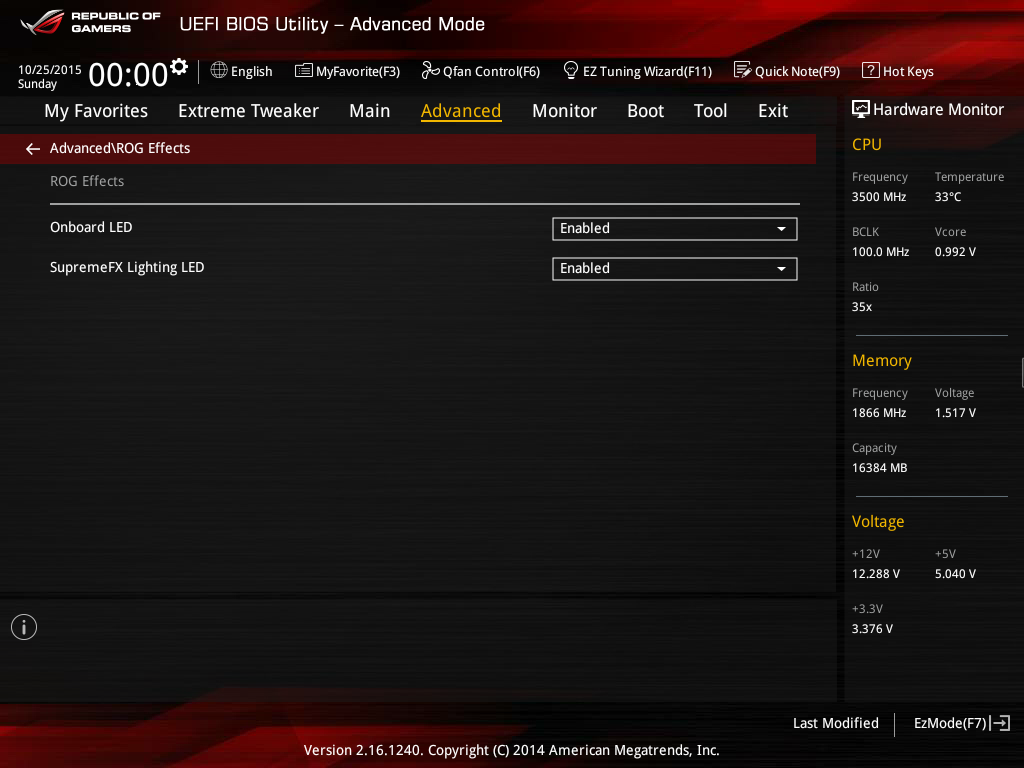
Task: Switch to the Boot tab
Action: [x=645, y=111]
